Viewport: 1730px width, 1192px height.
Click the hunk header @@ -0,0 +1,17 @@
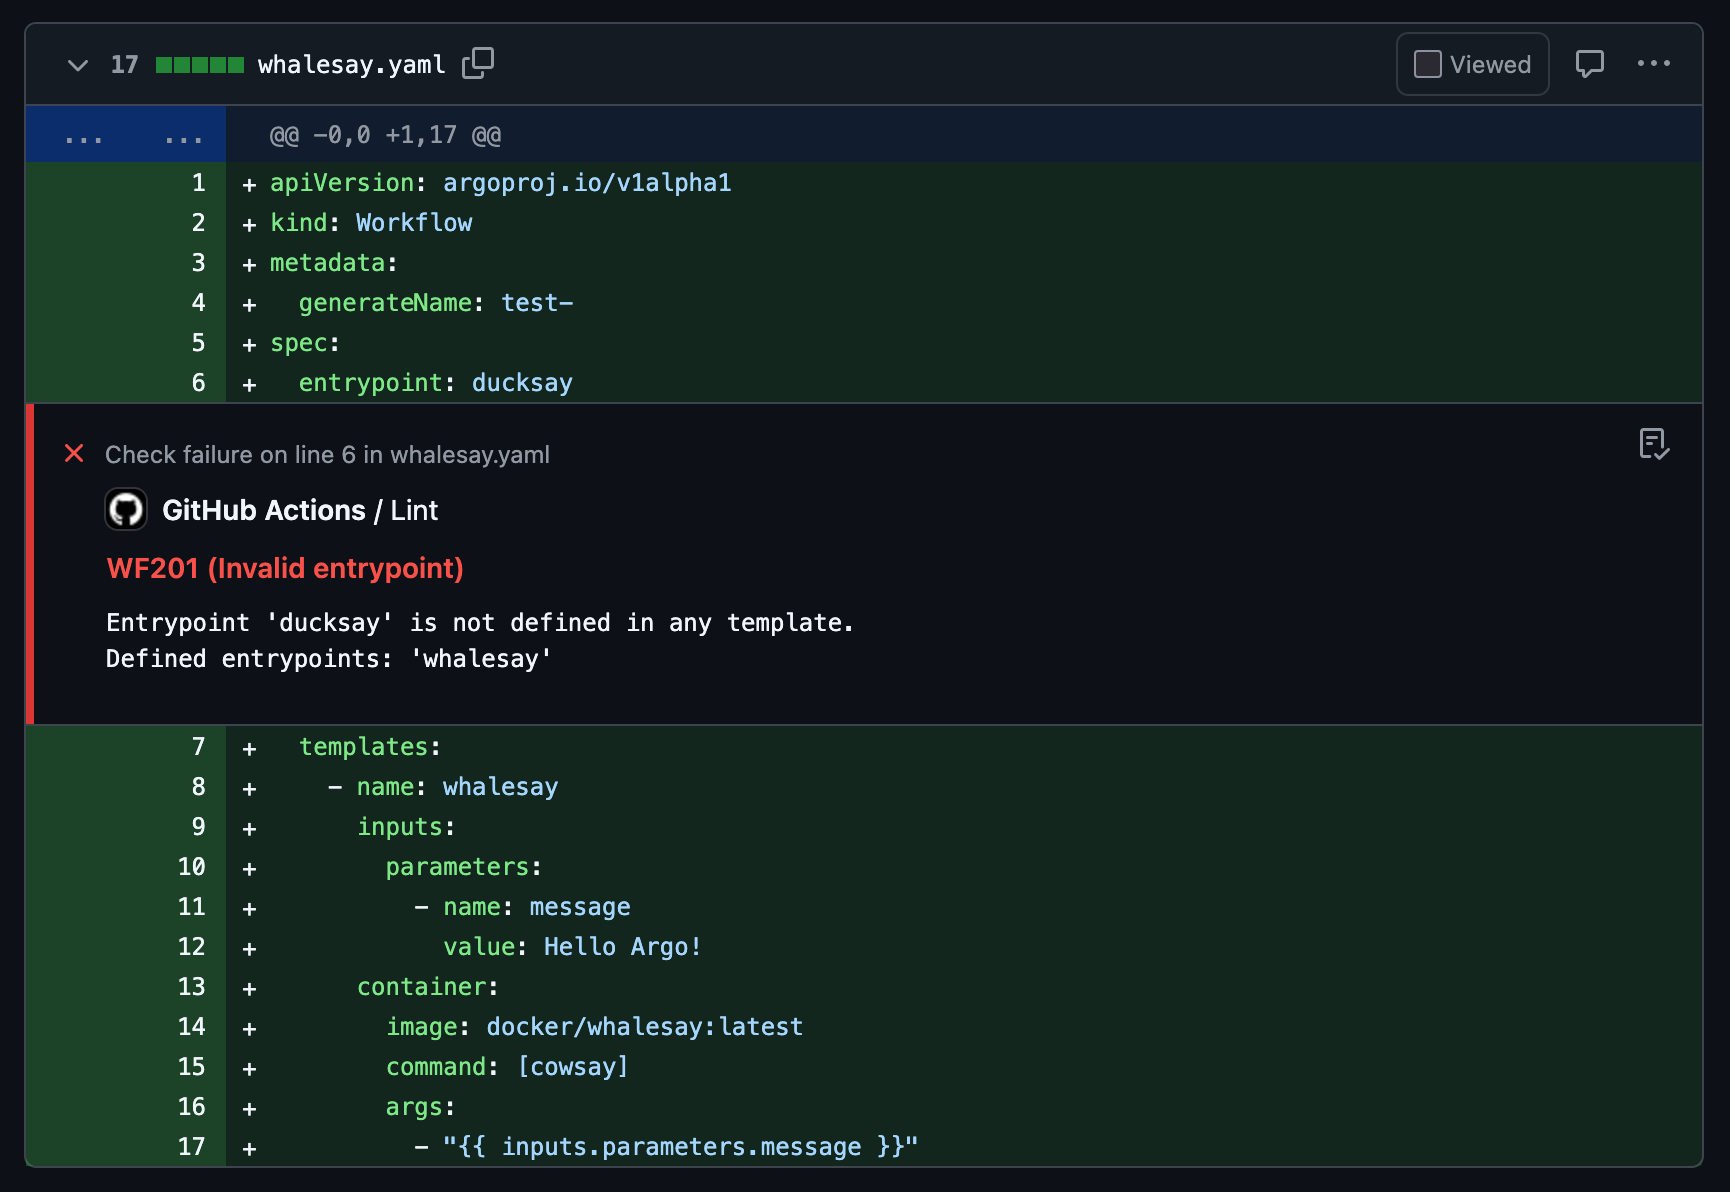[x=385, y=135]
